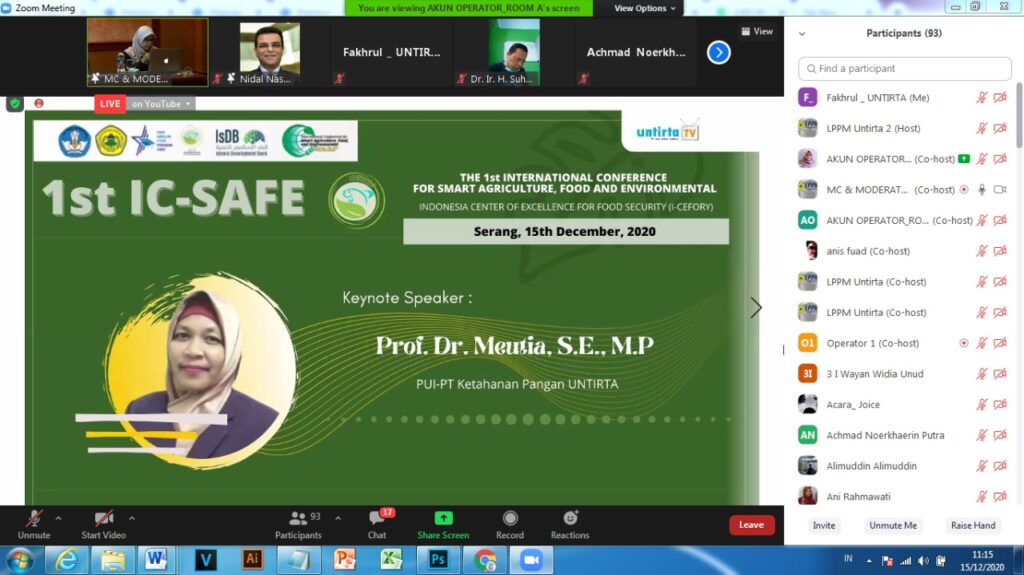
Task: Click the green Share Screen icon
Action: click(x=443, y=518)
